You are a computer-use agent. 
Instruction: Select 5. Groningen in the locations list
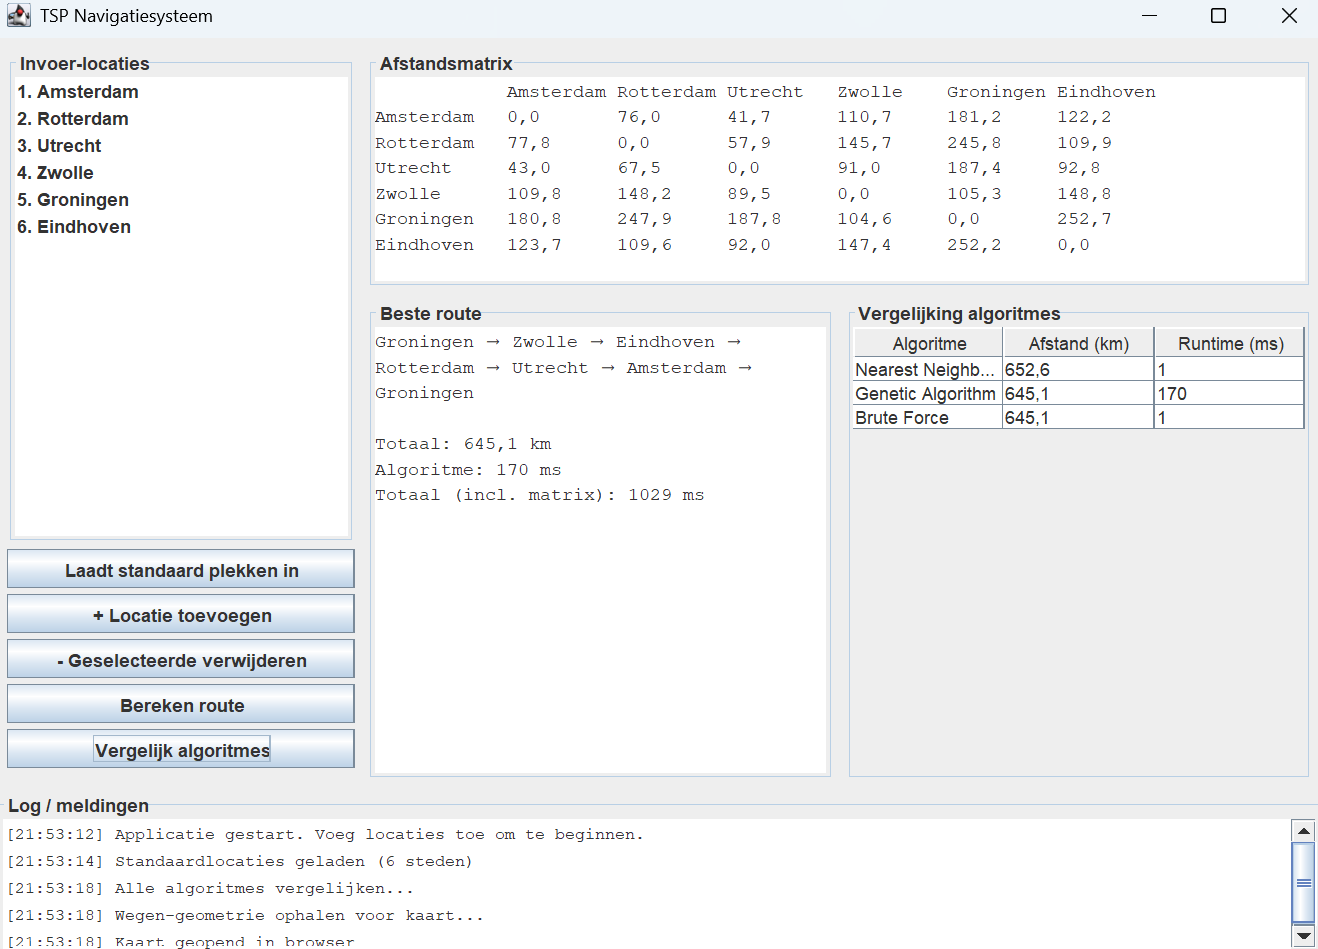tap(181, 200)
